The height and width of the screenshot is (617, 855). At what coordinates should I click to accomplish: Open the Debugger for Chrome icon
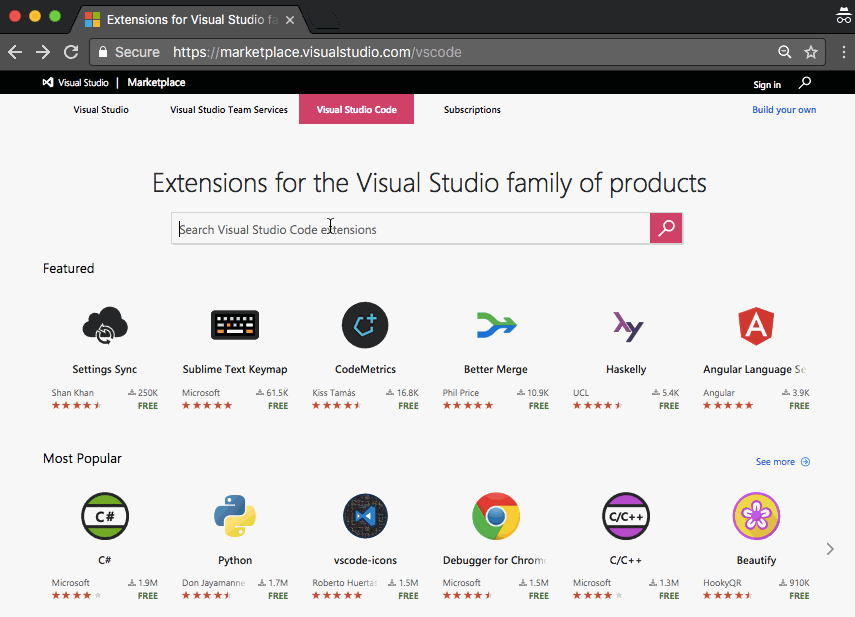[496, 516]
